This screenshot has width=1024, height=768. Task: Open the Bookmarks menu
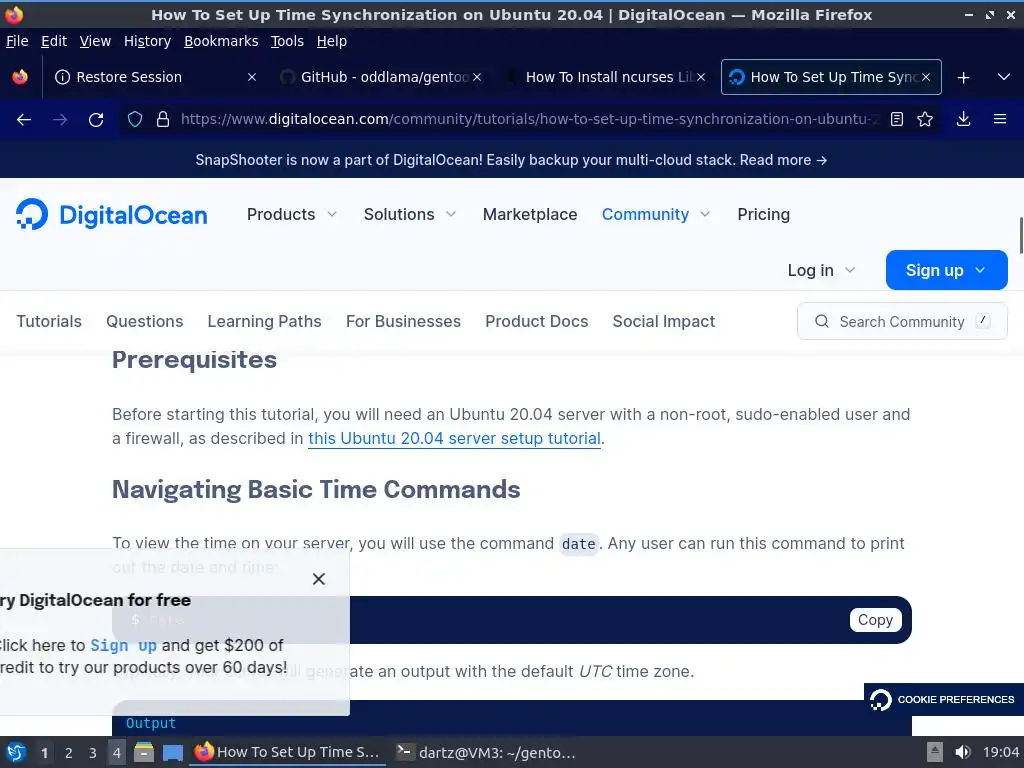[x=221, y=41]
